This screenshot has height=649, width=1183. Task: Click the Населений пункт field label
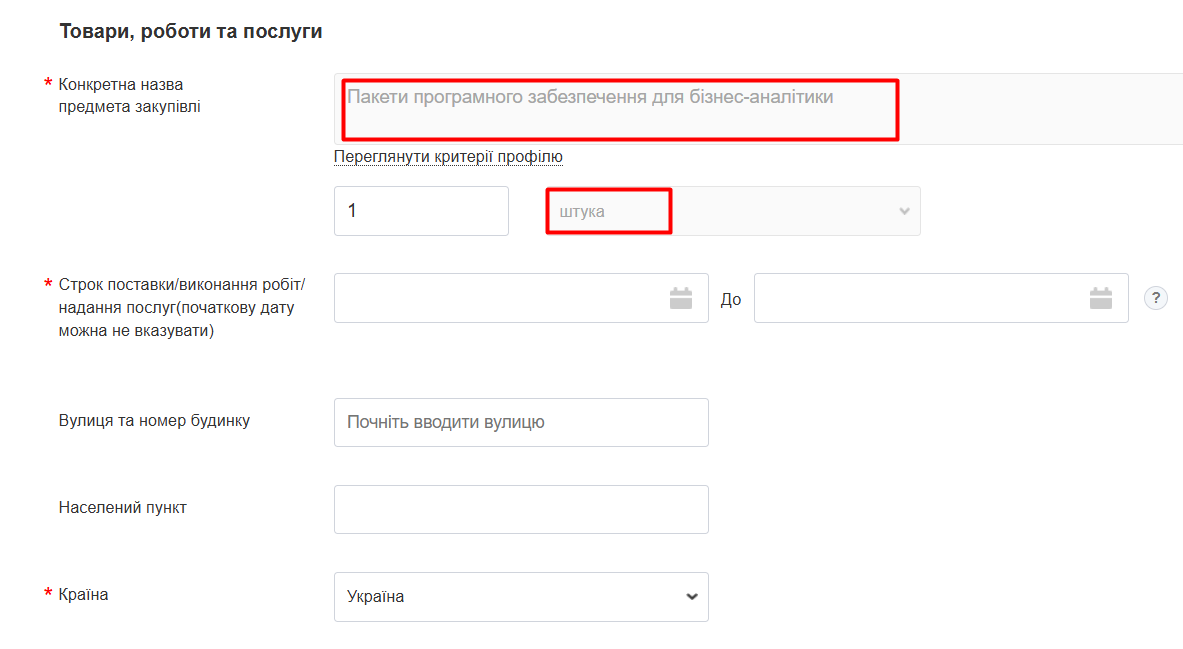123,507
